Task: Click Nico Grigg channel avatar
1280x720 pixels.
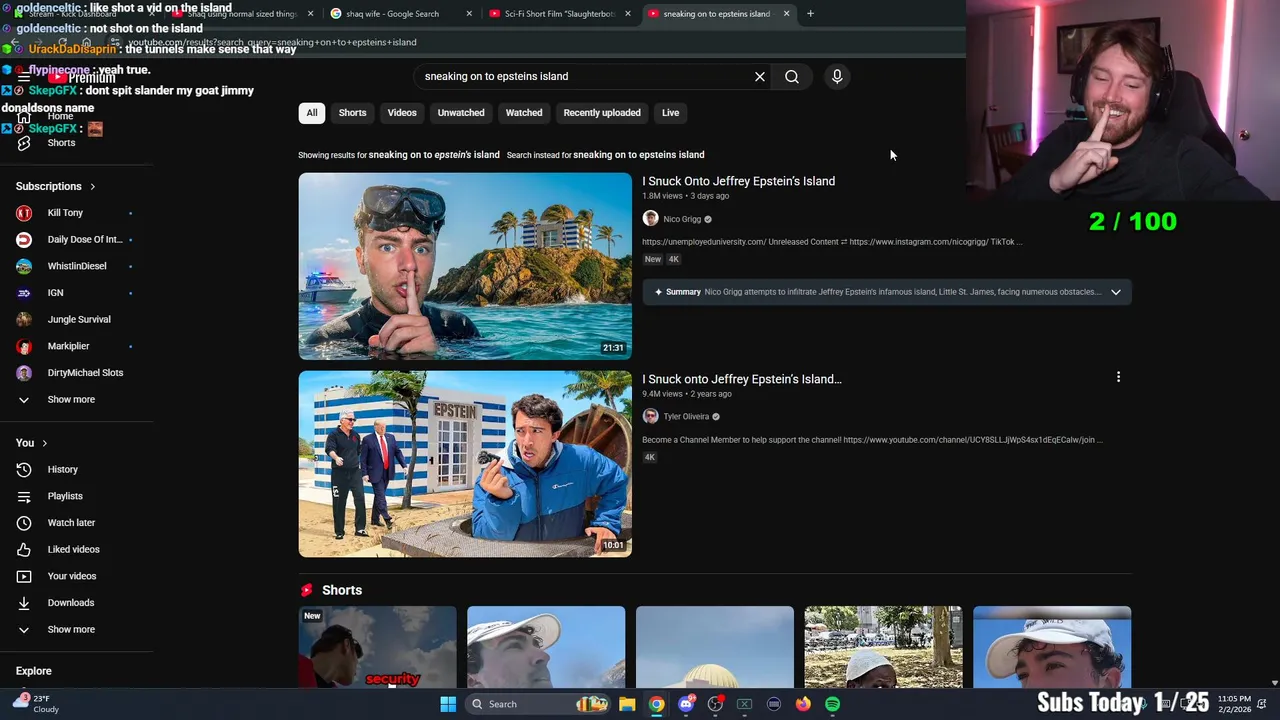Action: click(650, 219)
